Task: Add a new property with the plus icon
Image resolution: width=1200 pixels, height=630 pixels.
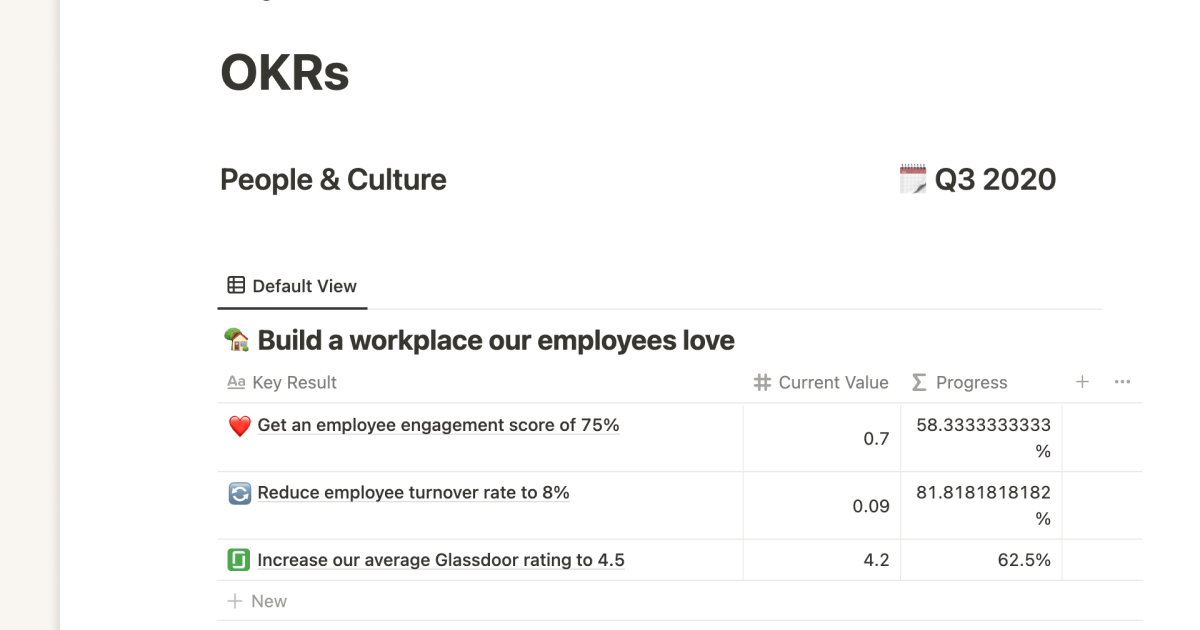Action: tap(1082, 382)
